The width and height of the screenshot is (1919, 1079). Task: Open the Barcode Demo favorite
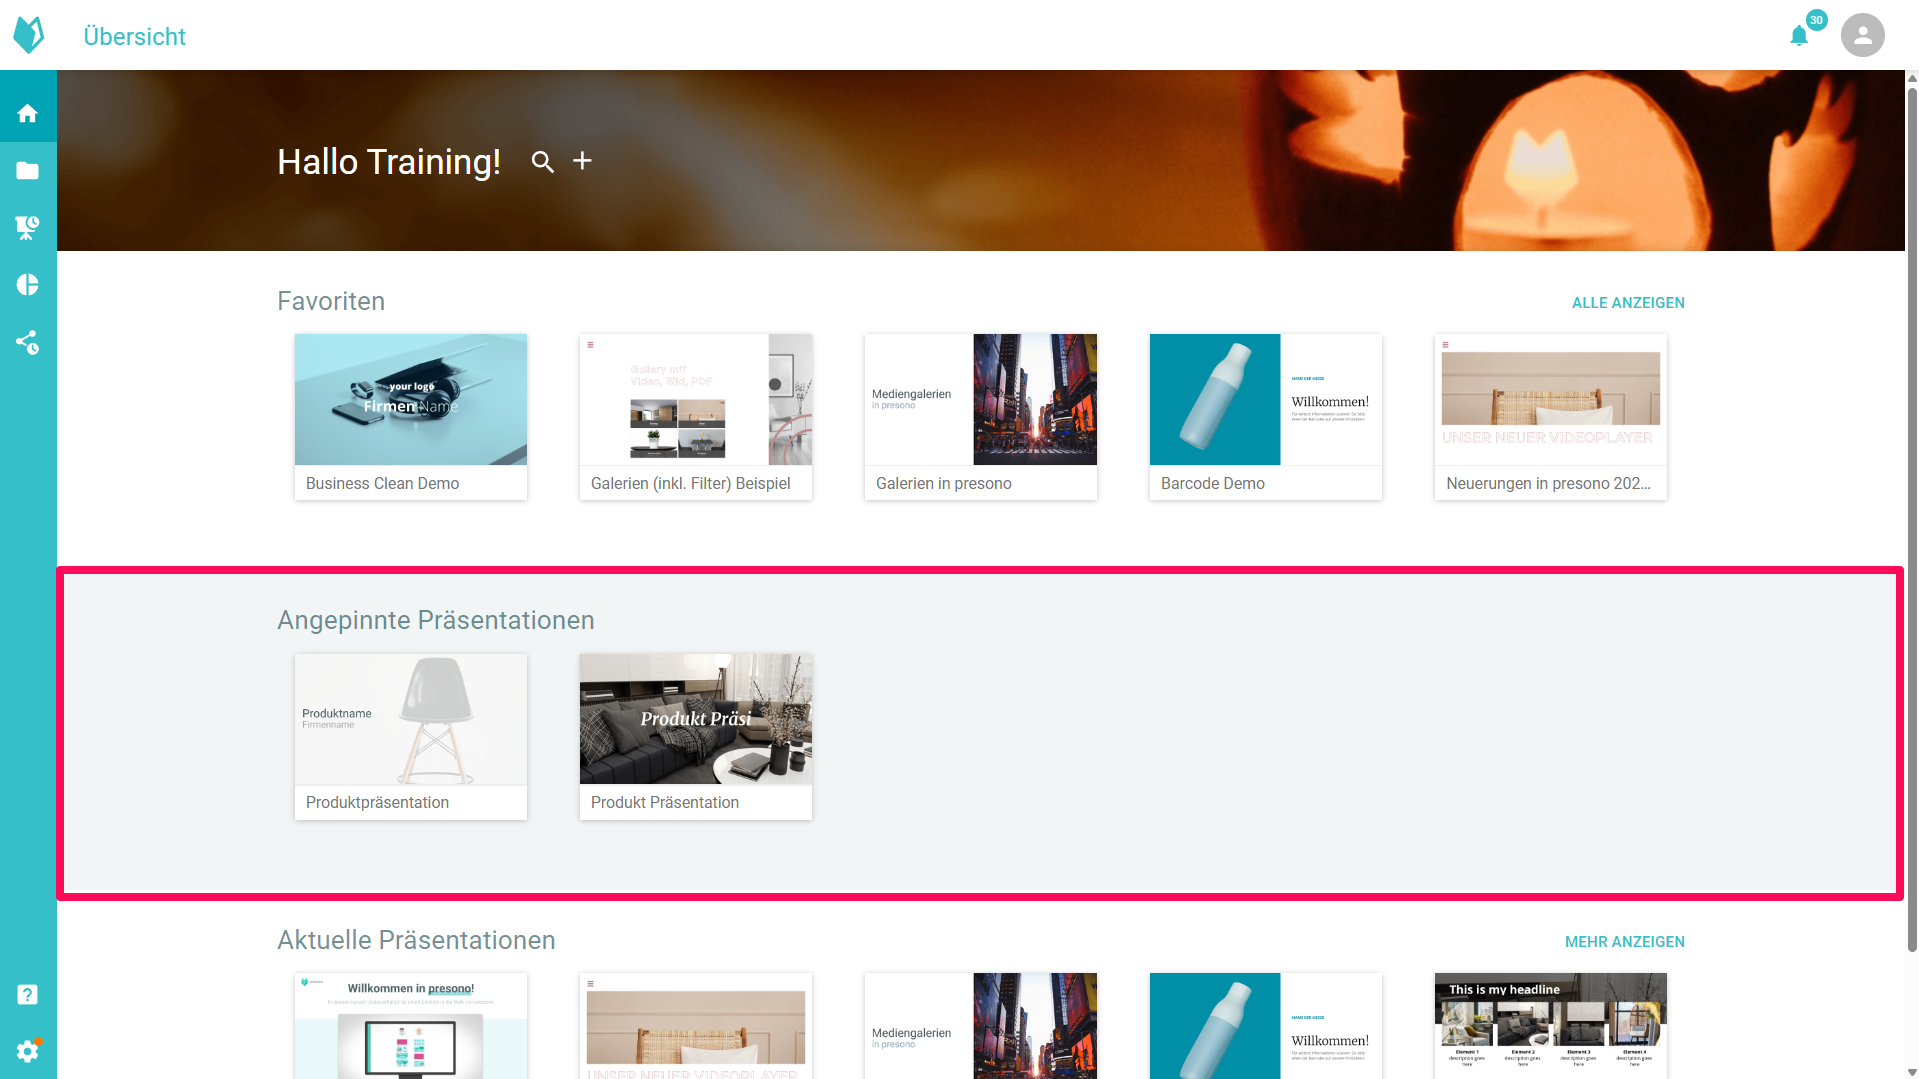[x=1265, y=416]
